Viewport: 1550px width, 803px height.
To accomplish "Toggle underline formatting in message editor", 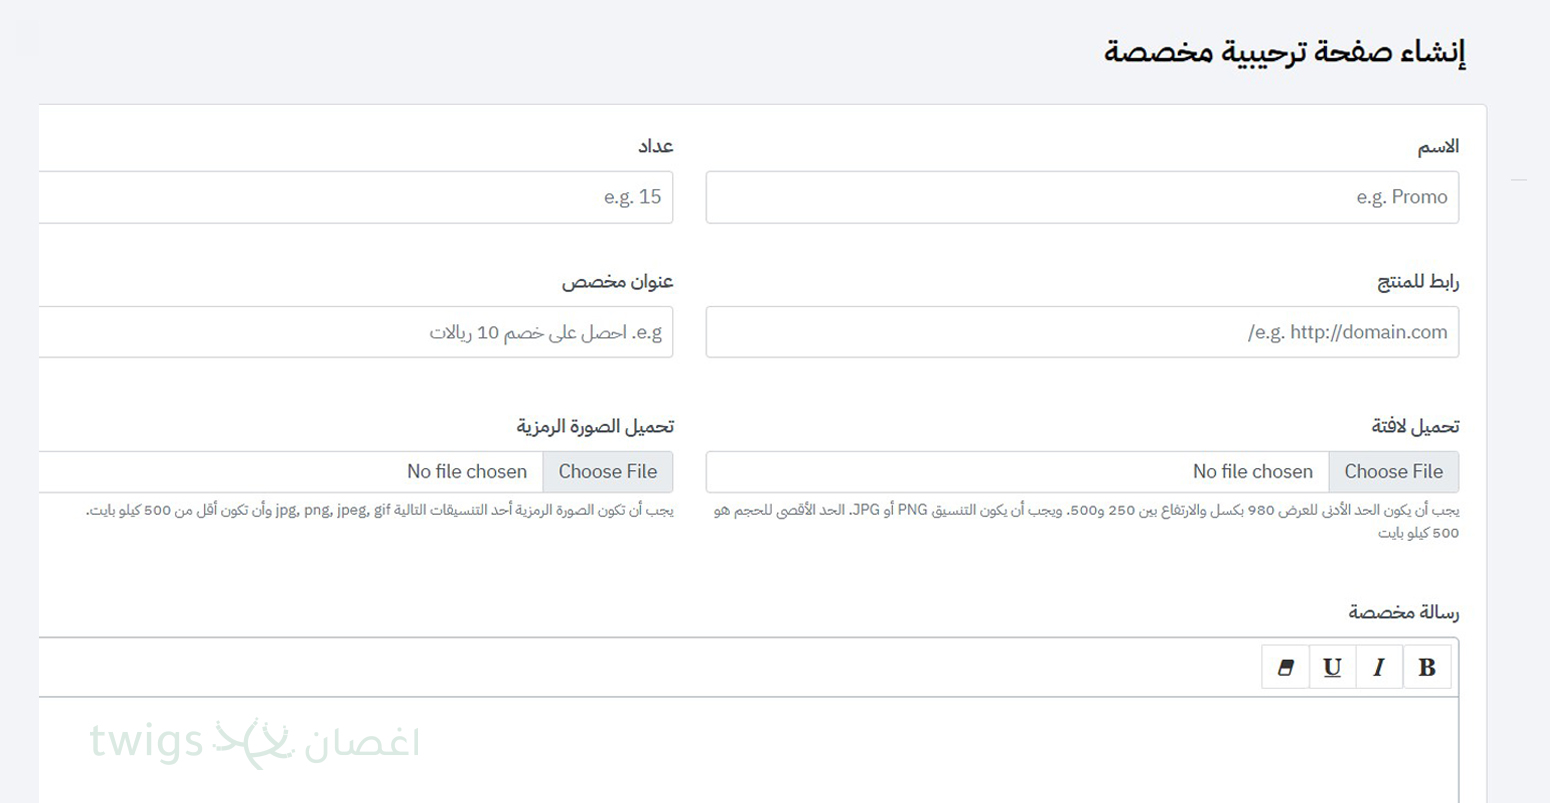I will [1332, 667].
